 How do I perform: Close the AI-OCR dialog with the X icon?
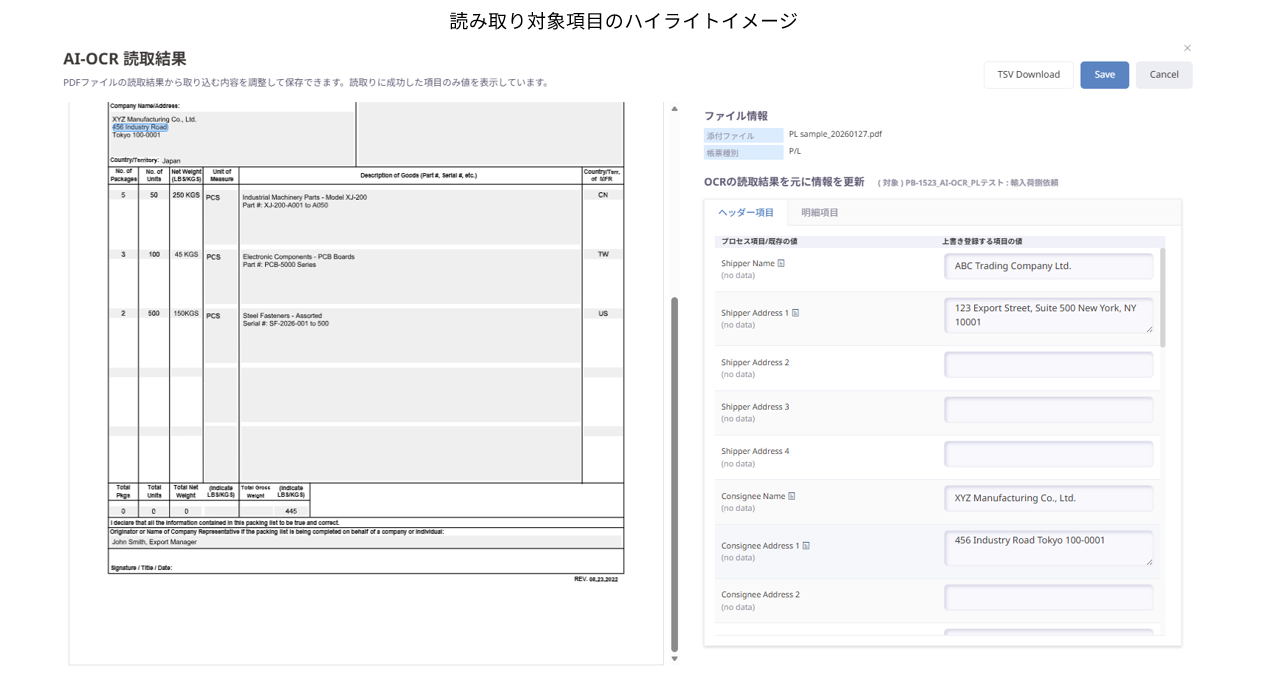point(1187,48)
